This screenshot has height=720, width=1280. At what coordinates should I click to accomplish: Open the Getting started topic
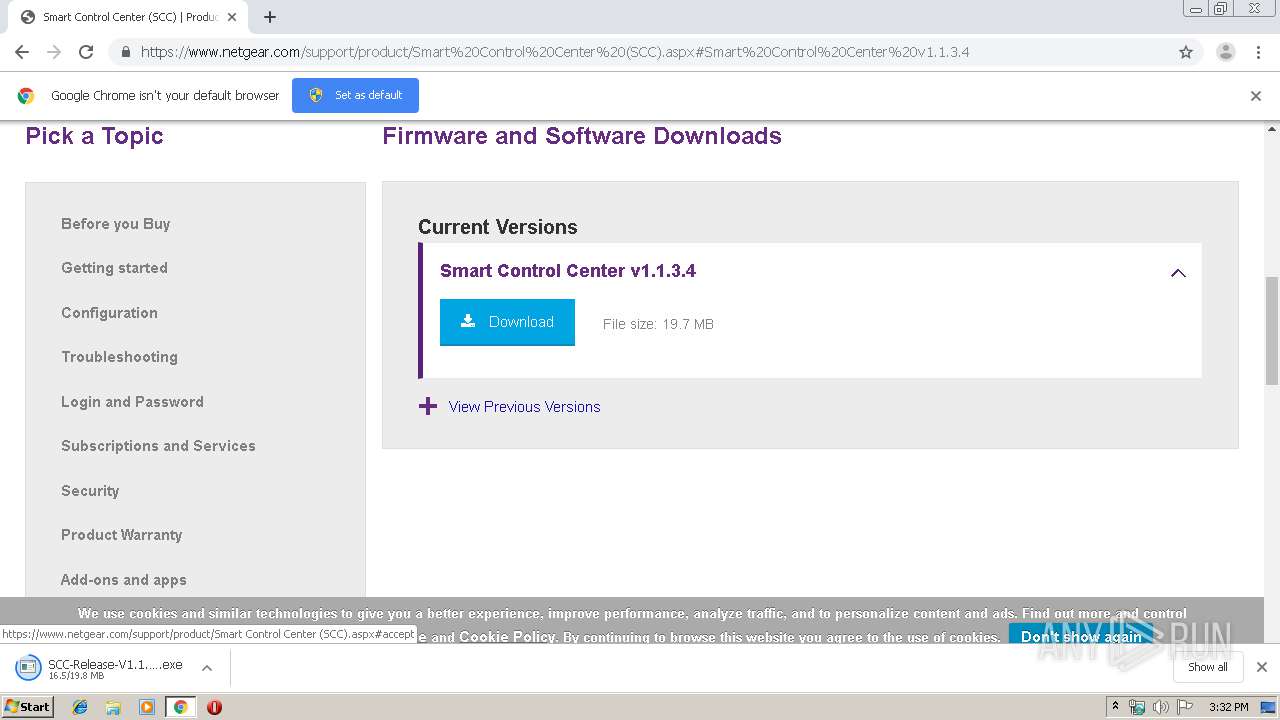pyautogui.click(x=114, y=268)
